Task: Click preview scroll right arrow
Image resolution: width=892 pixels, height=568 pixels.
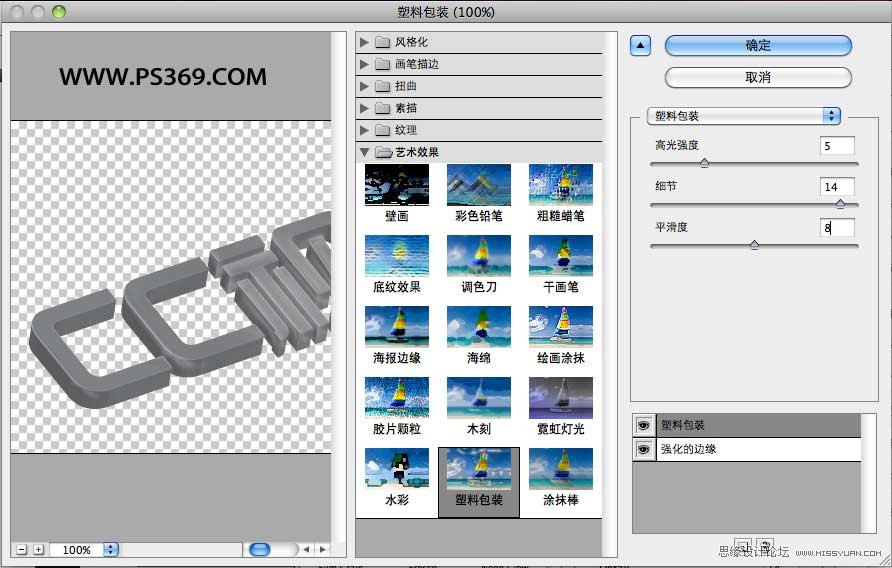Action: point(323,549)
